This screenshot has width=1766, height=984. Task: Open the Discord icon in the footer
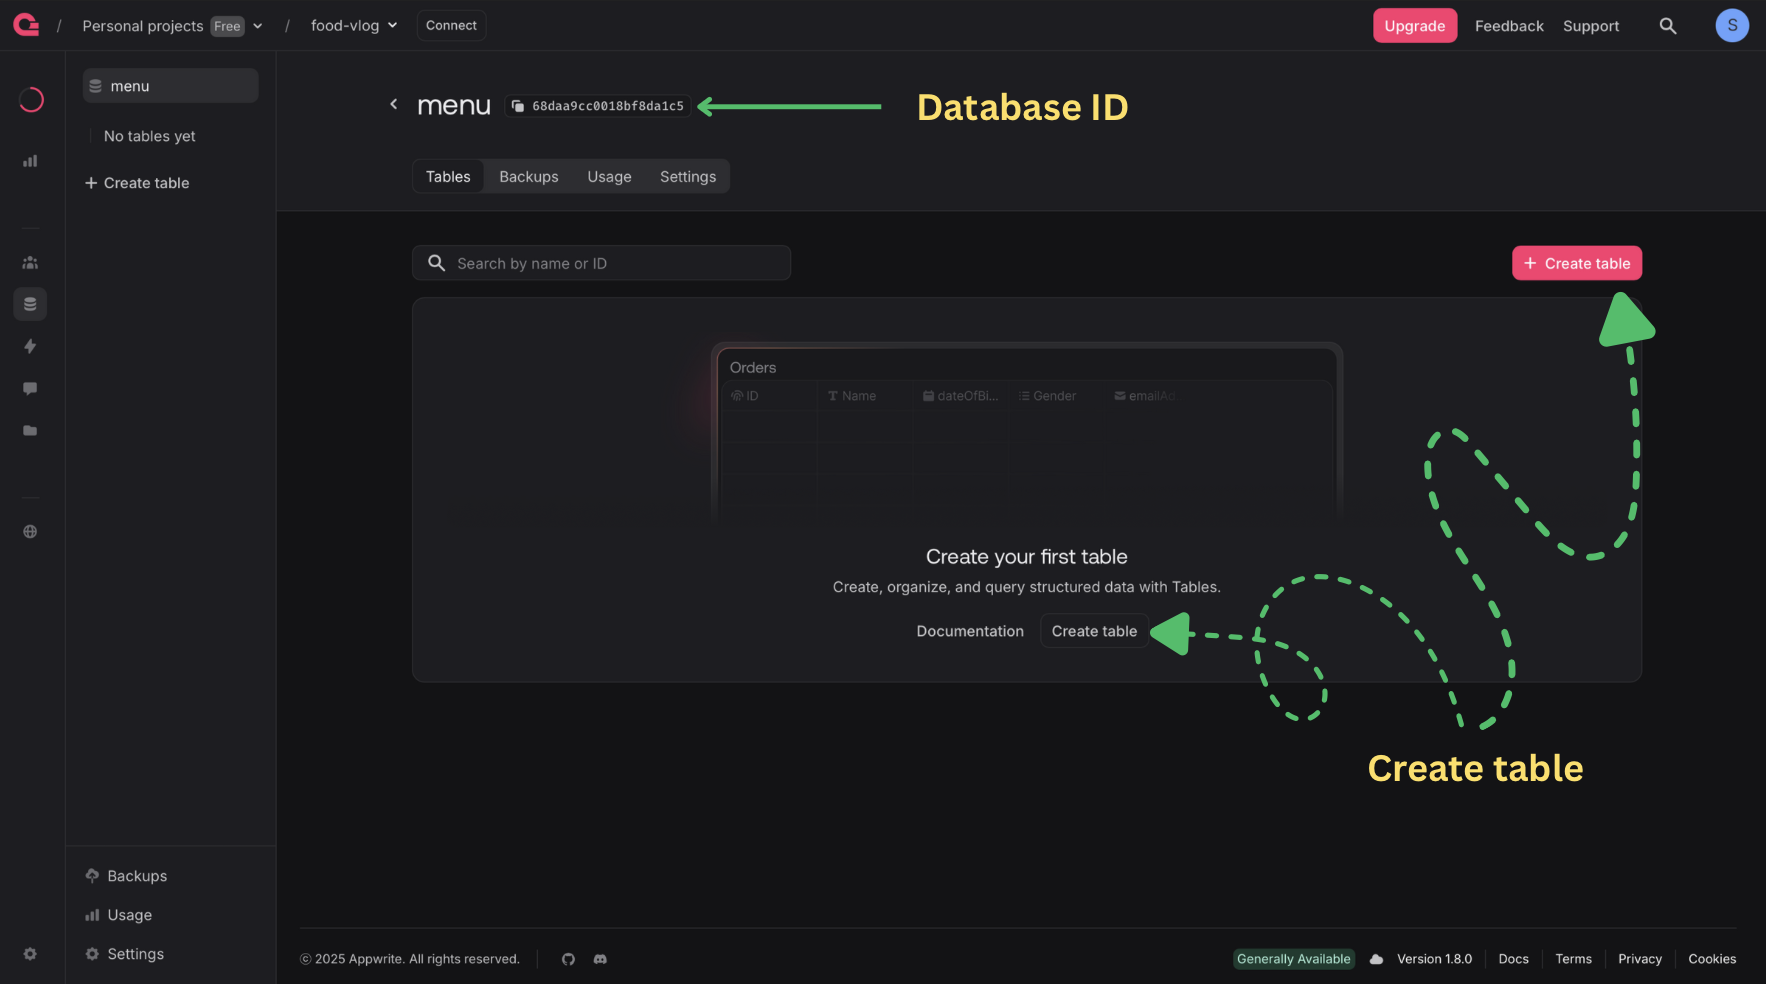600,959
